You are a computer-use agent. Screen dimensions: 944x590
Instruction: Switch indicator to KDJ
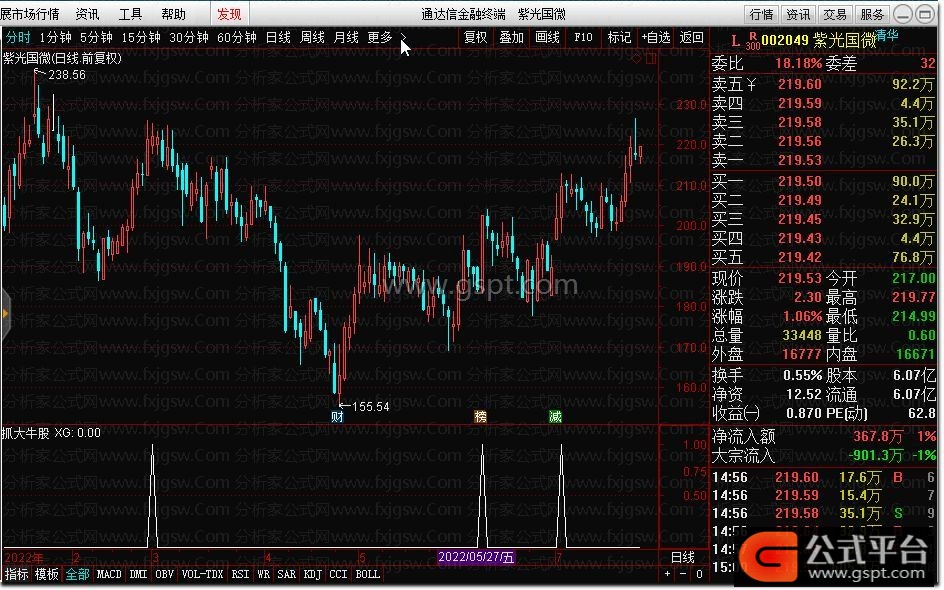point(312,574)
